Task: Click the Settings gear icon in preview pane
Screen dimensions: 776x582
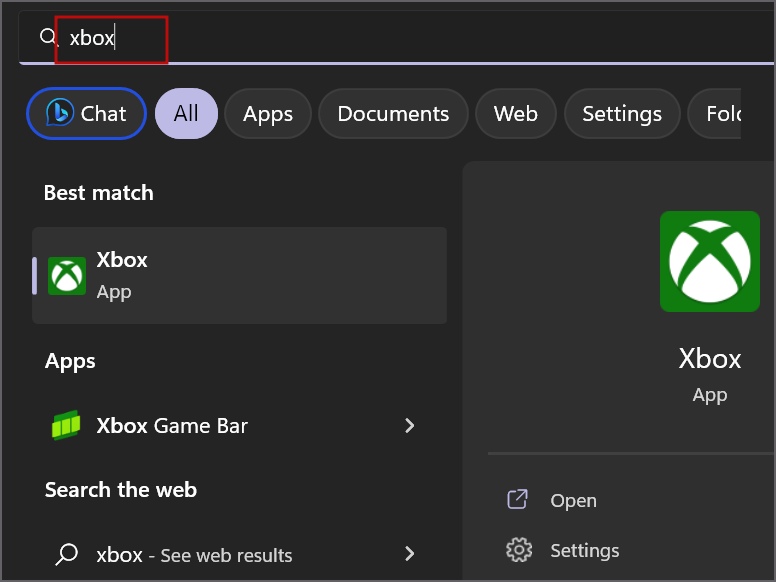Action: (x=519, y=550)
